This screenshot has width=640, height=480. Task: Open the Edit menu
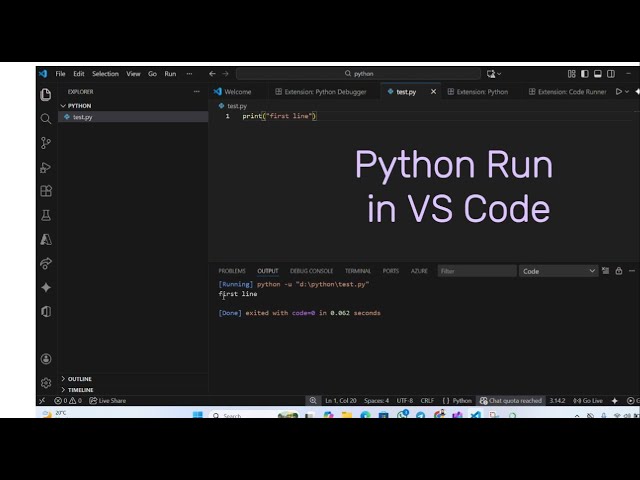(x=79, y=74)
